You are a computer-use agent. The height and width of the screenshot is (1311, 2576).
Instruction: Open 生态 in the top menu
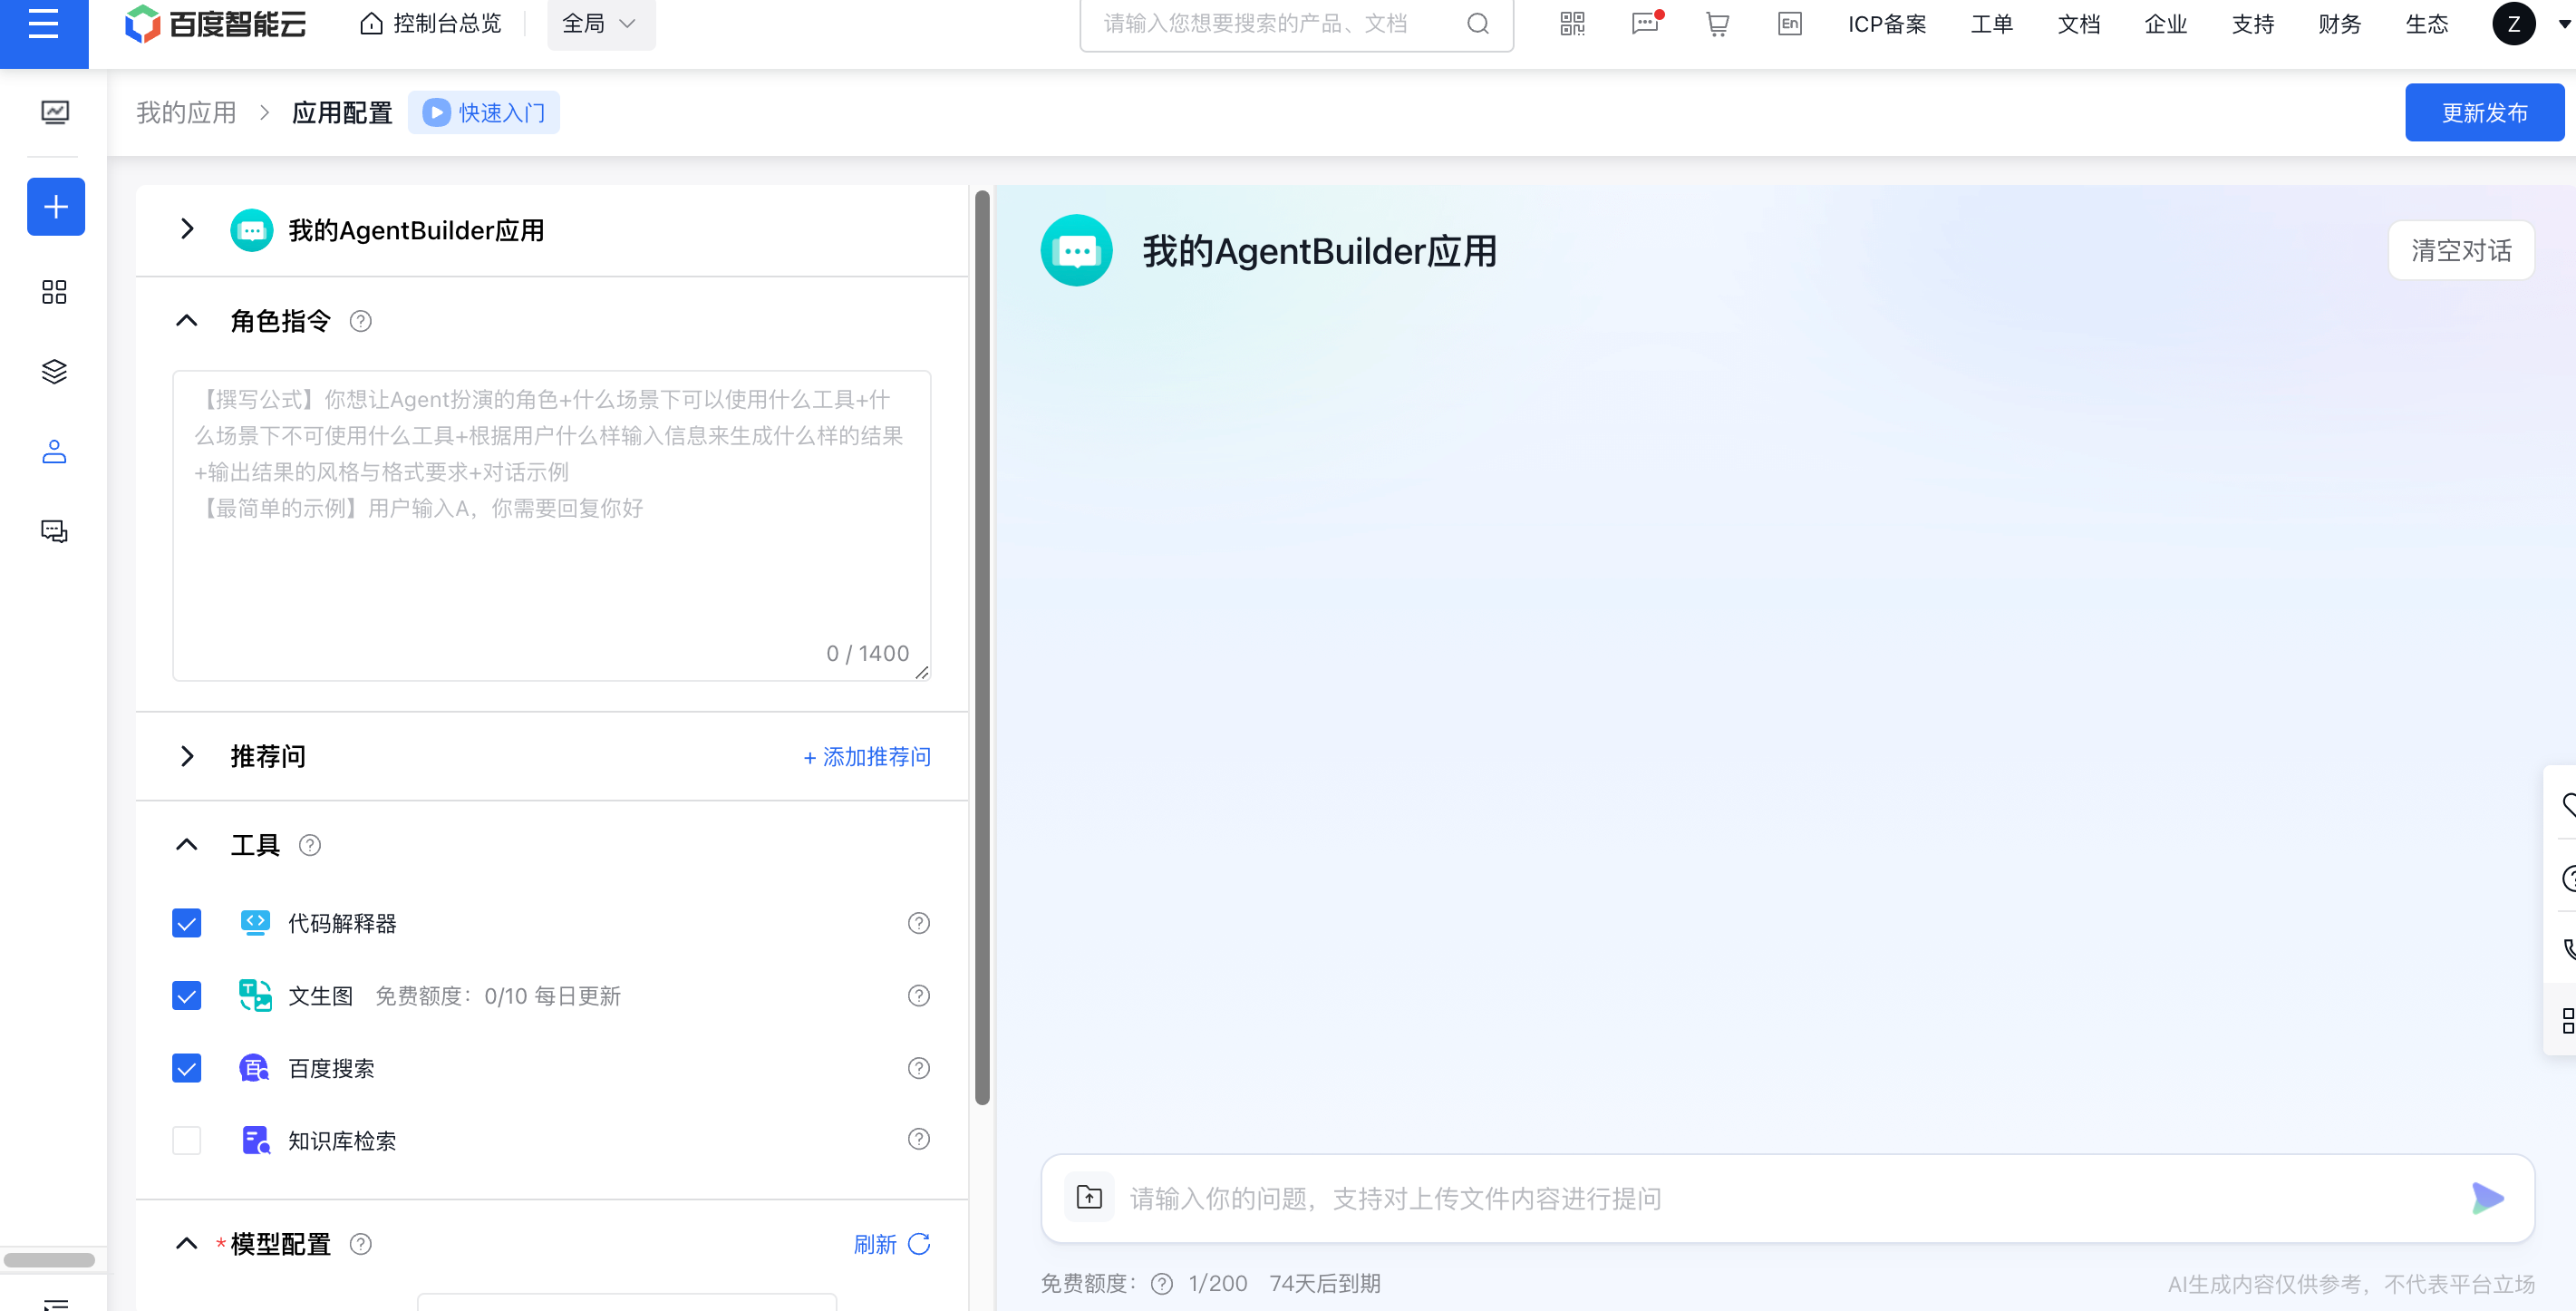[x=2427, y=24]
